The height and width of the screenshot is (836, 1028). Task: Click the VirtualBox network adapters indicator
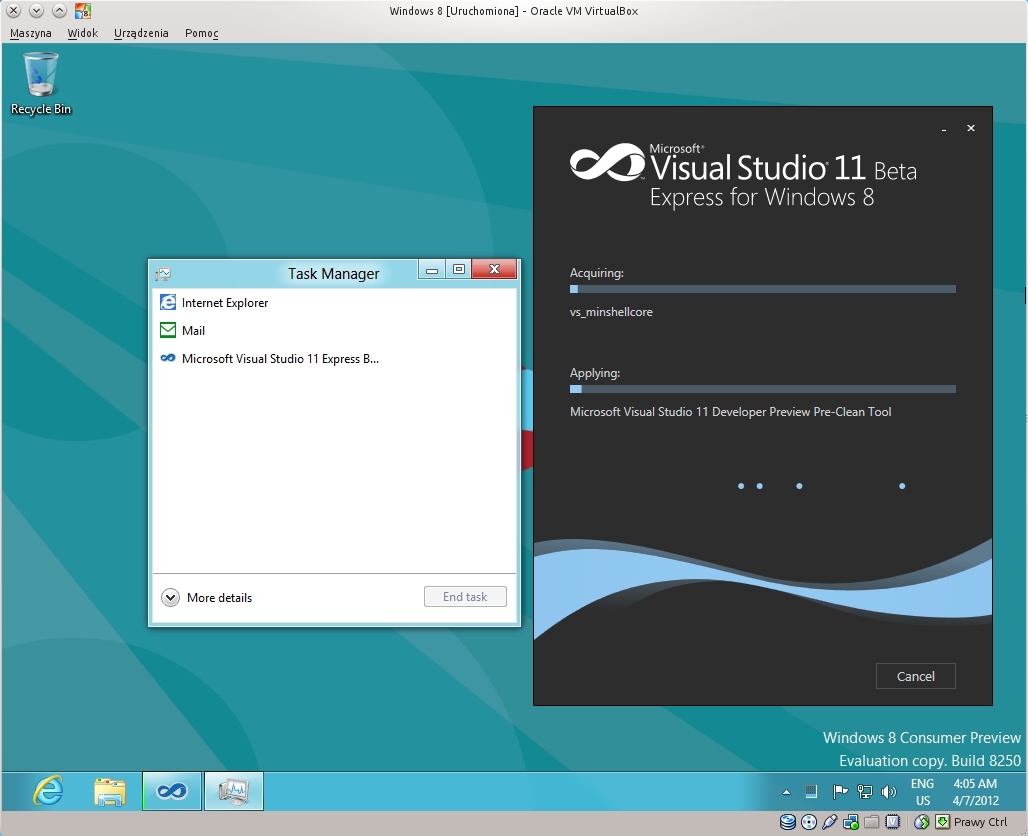point(851,822)
